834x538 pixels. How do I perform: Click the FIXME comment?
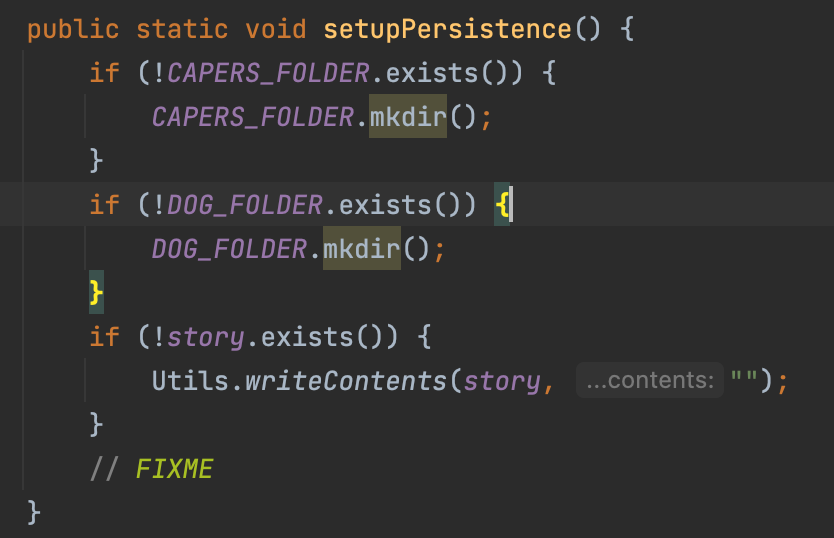pos(174,468)
